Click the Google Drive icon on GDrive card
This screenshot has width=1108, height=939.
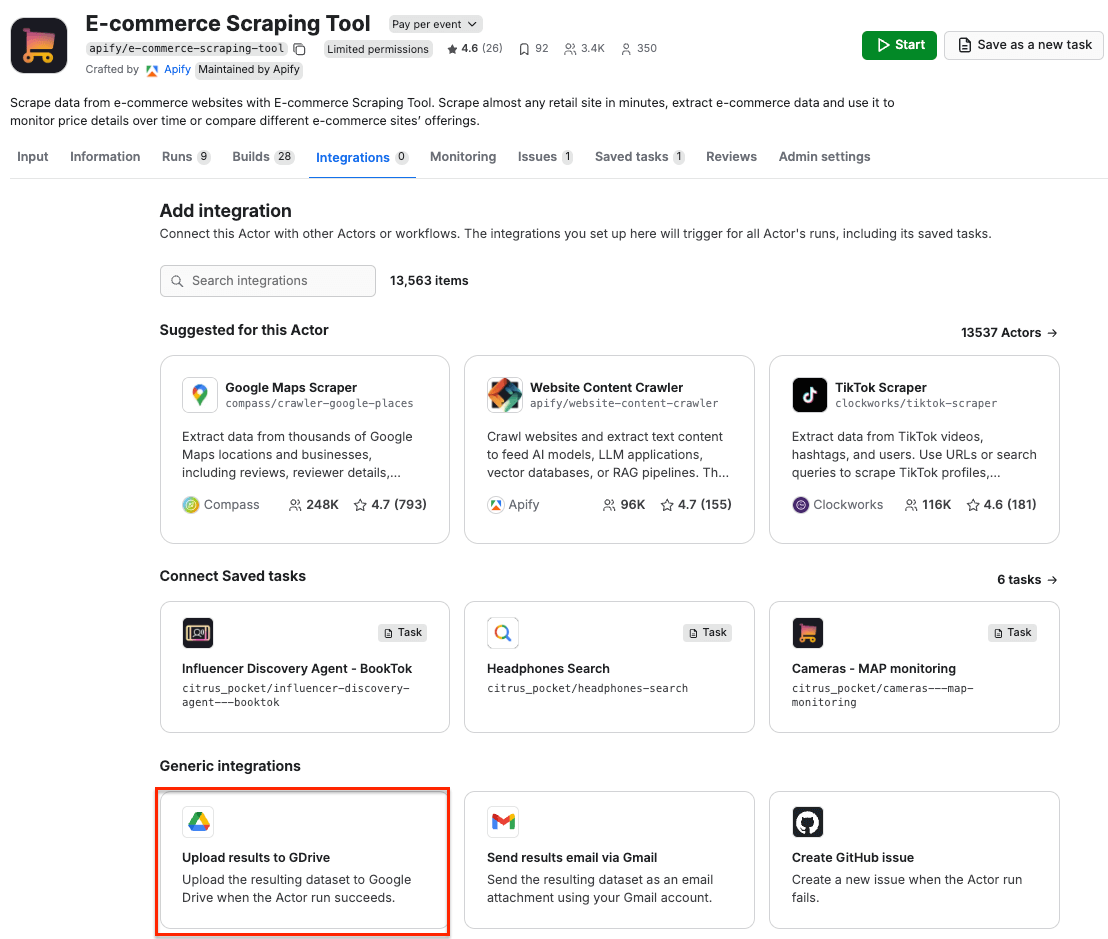(198, 821)
